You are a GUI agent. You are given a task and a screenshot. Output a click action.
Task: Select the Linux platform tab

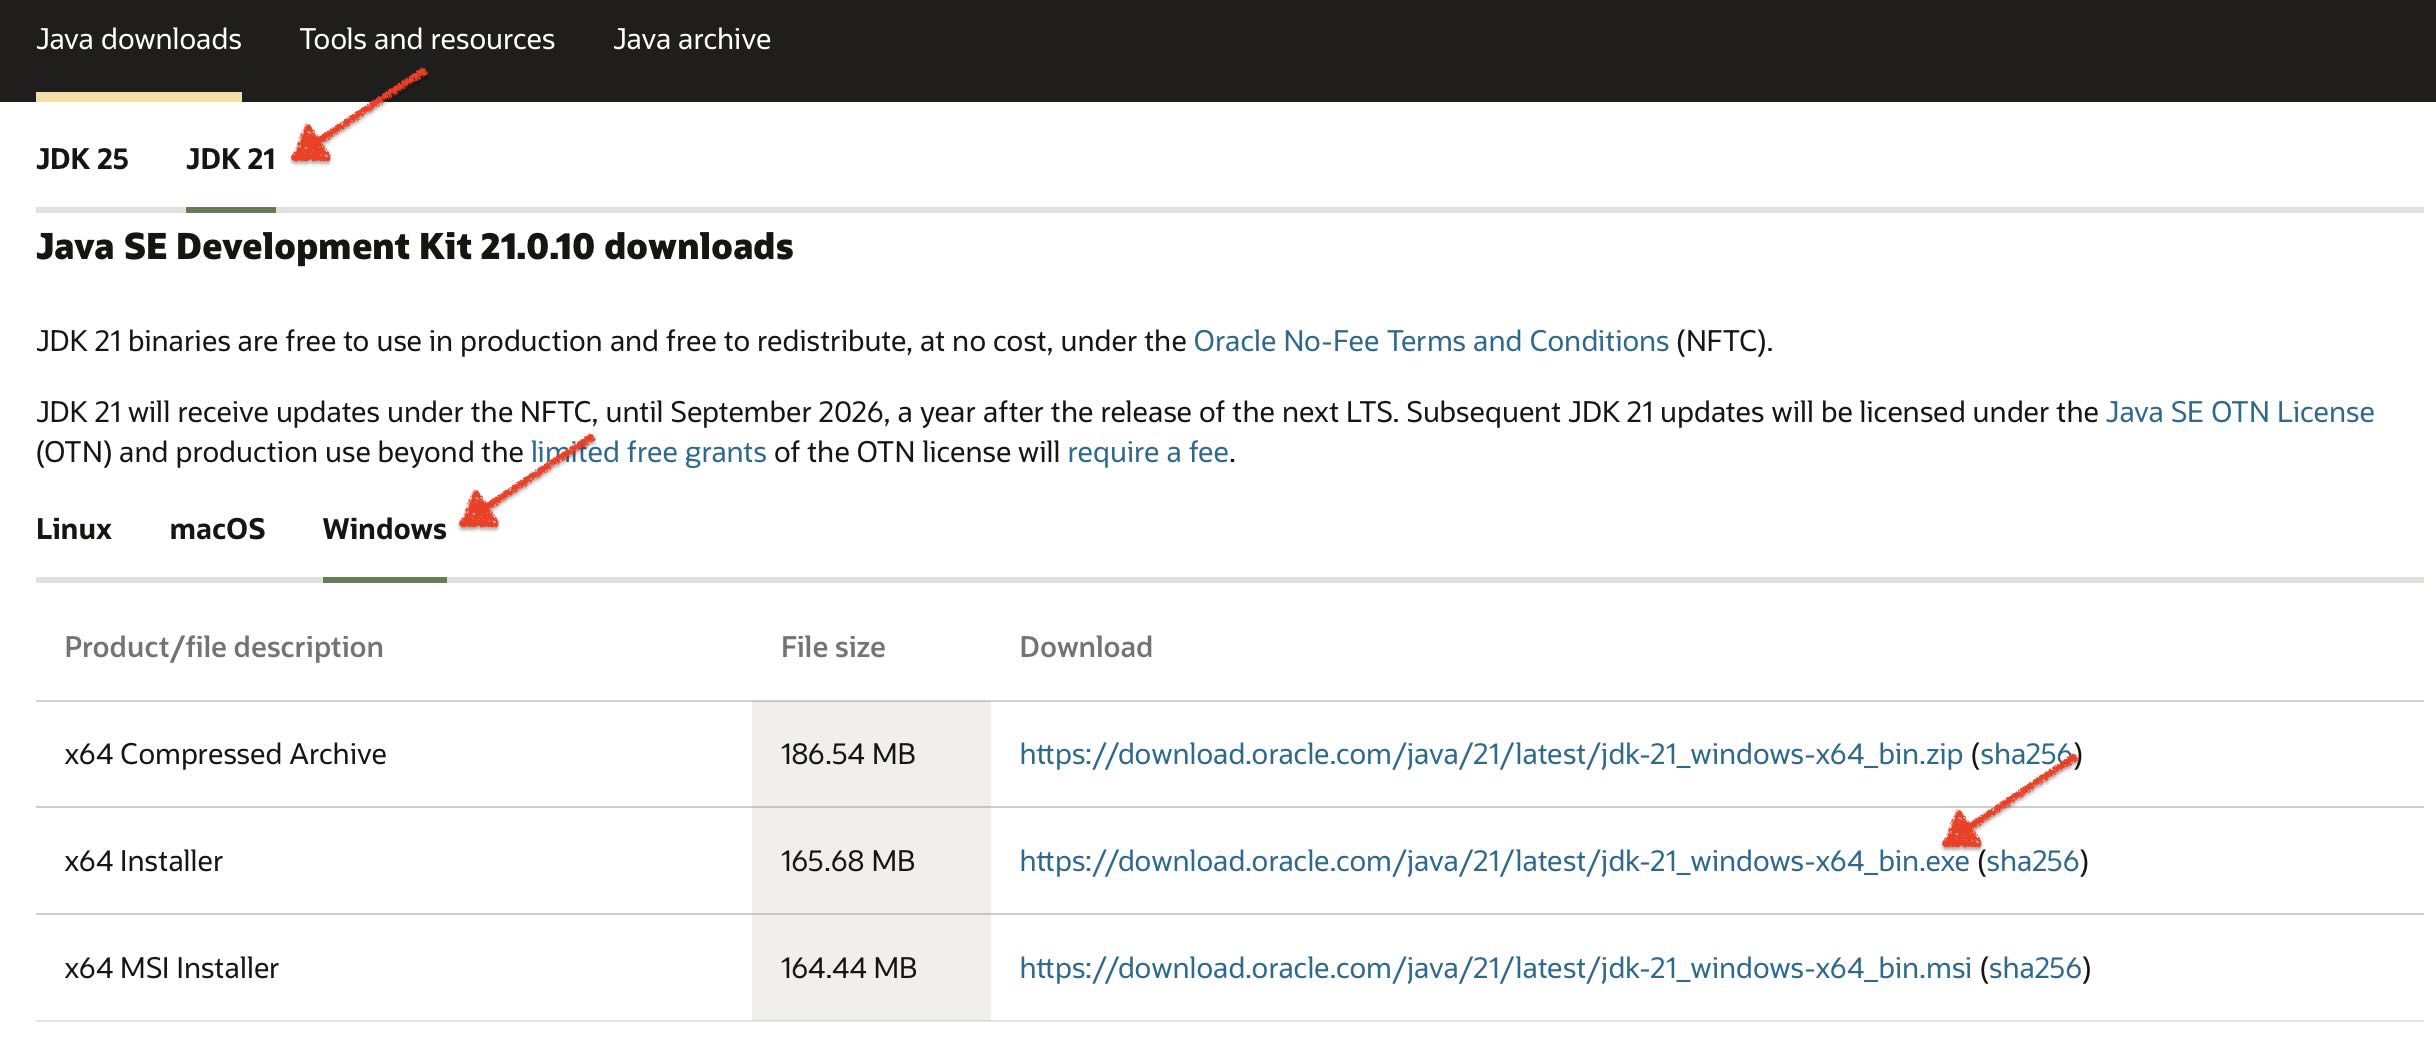(x=73, y=529)
